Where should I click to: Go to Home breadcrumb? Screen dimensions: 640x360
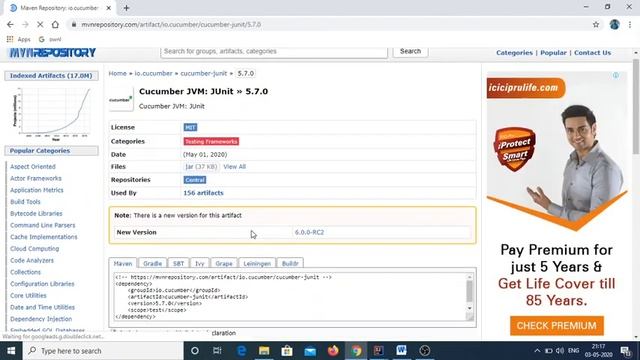tap(118, 73)
